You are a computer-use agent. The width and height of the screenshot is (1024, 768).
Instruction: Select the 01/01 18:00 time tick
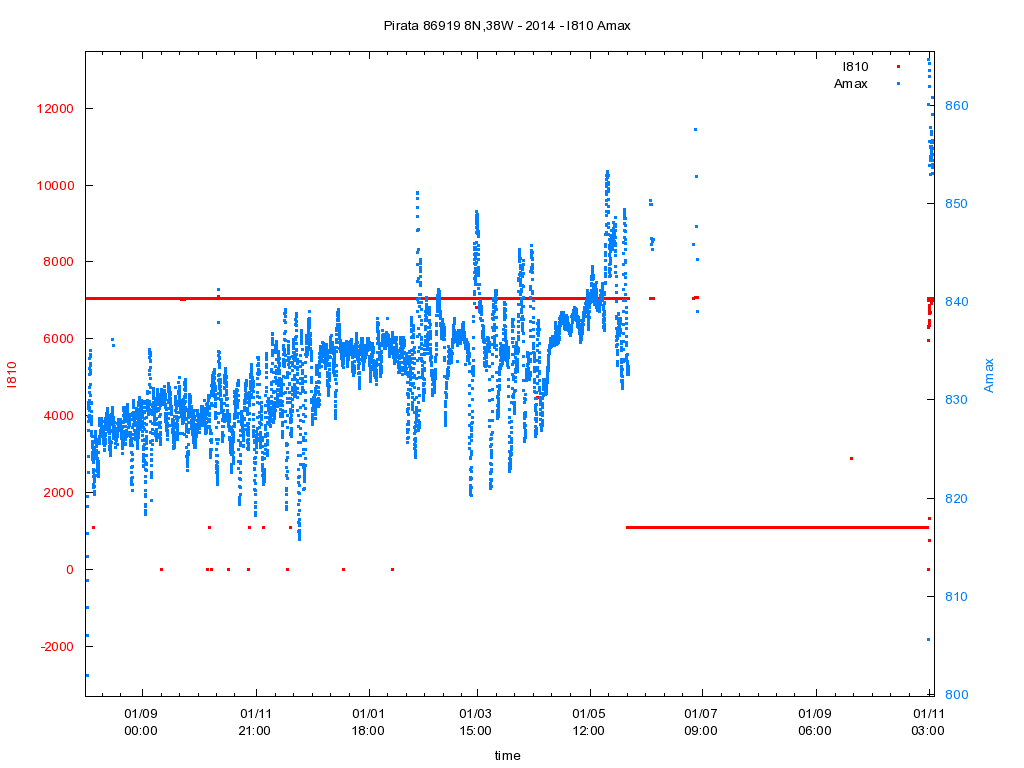tap(368, 723)
